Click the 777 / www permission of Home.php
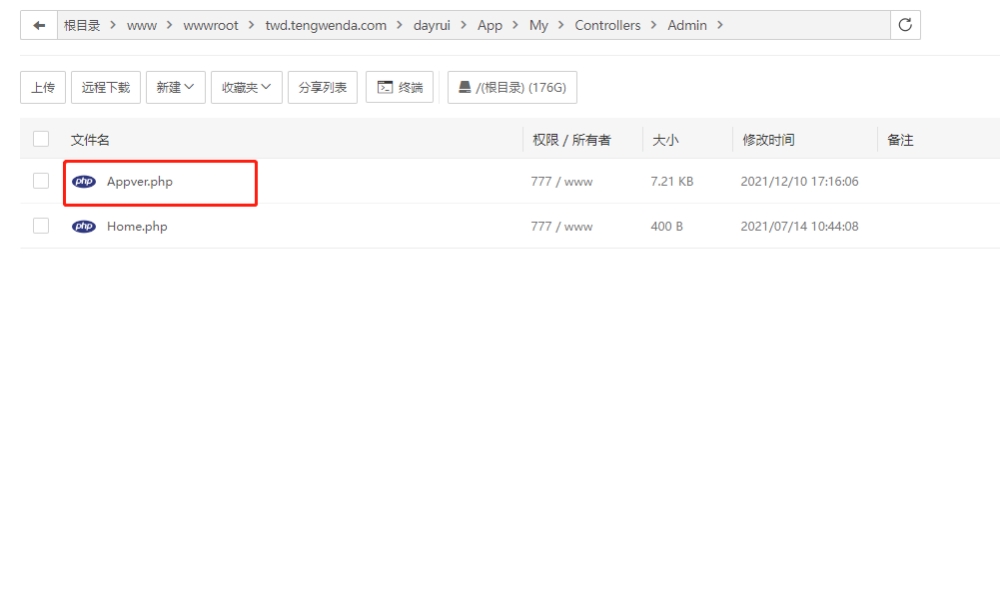Viewport: 1000px width, 605px height. pos(562,226)
